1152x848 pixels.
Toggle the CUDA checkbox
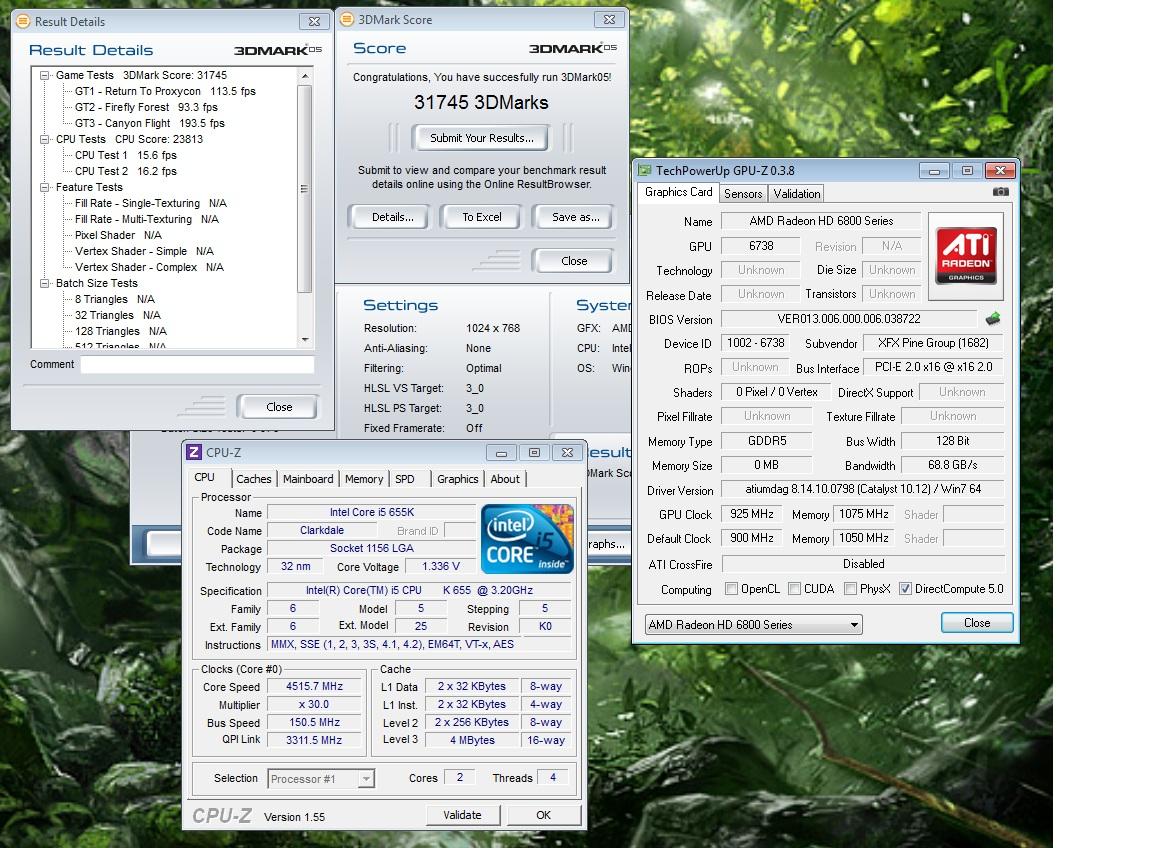tap(794, 589)
